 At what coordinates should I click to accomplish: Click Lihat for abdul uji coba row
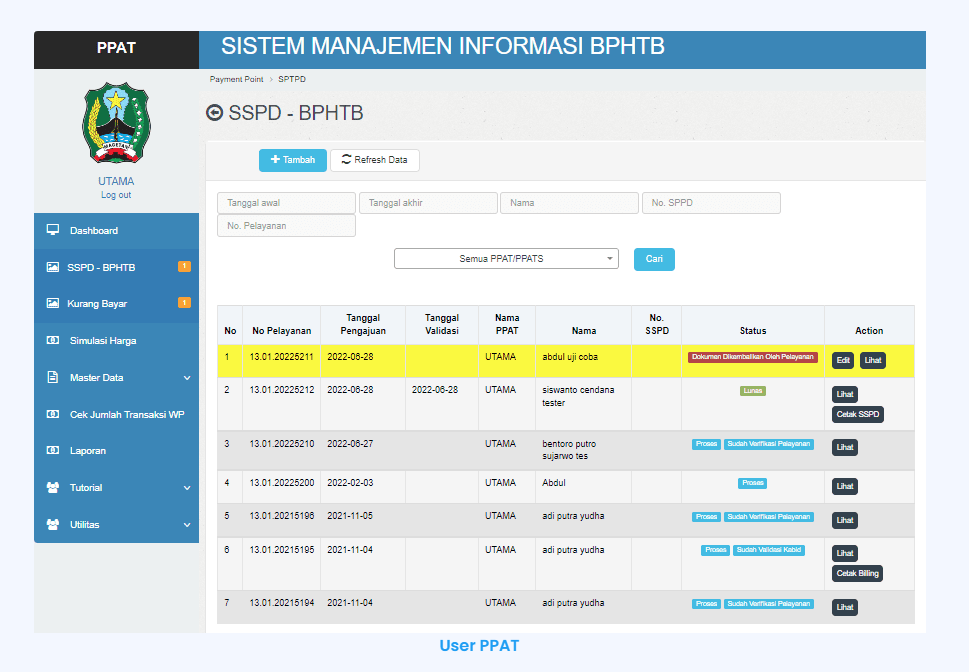tap(873, 360)
